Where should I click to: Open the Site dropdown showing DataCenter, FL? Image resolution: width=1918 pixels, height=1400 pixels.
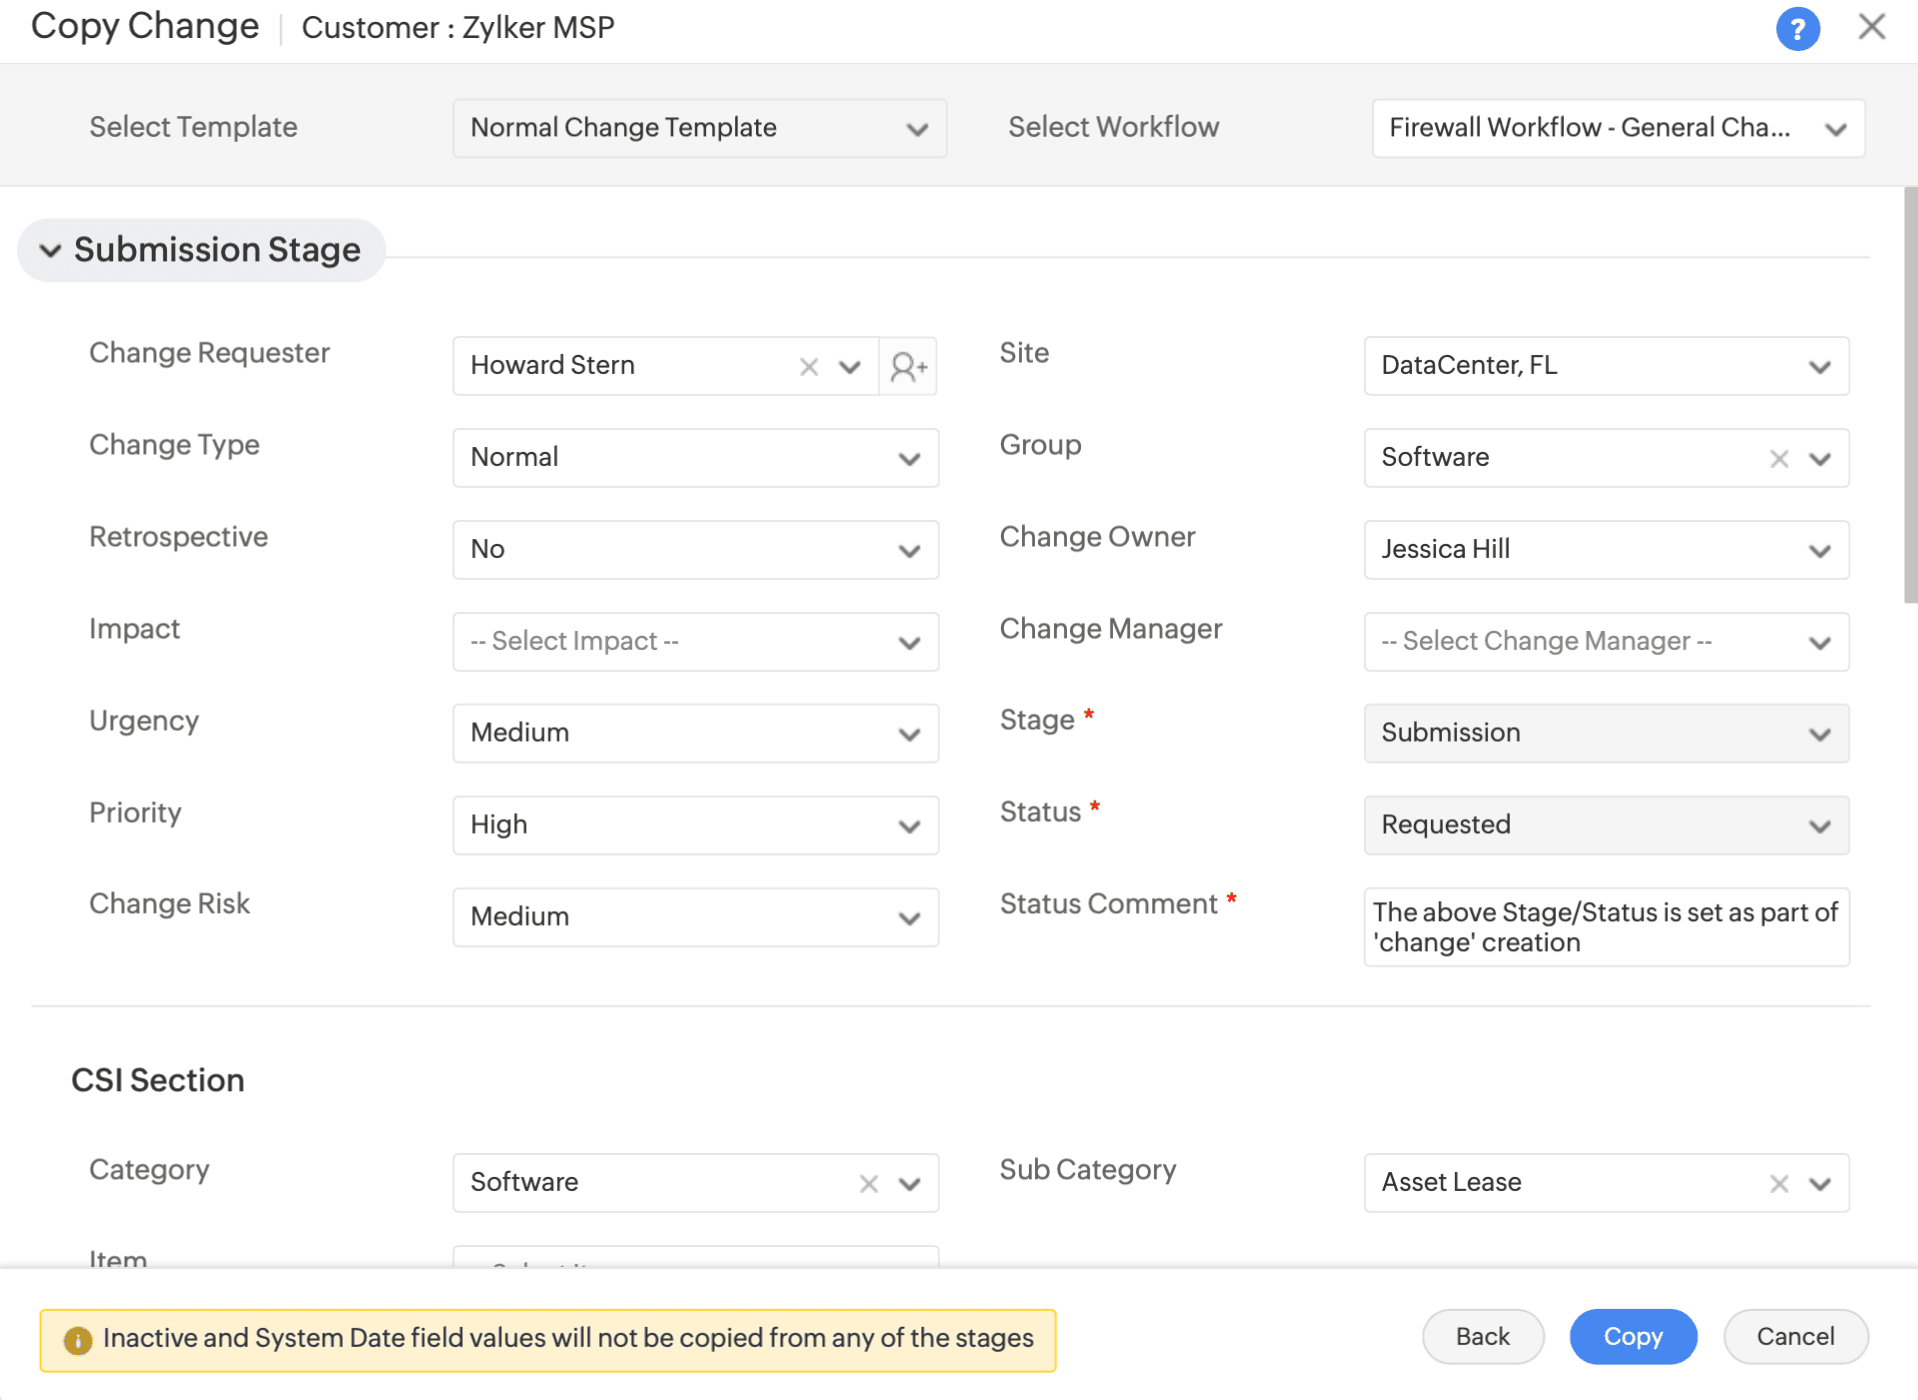pyautogui.click(x=1605, y=366)
